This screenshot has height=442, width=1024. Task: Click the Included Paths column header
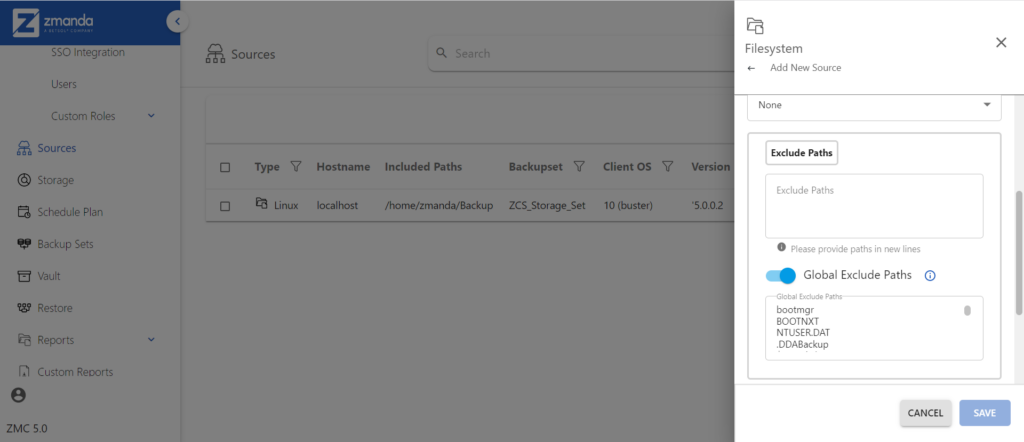coord(423,167)
